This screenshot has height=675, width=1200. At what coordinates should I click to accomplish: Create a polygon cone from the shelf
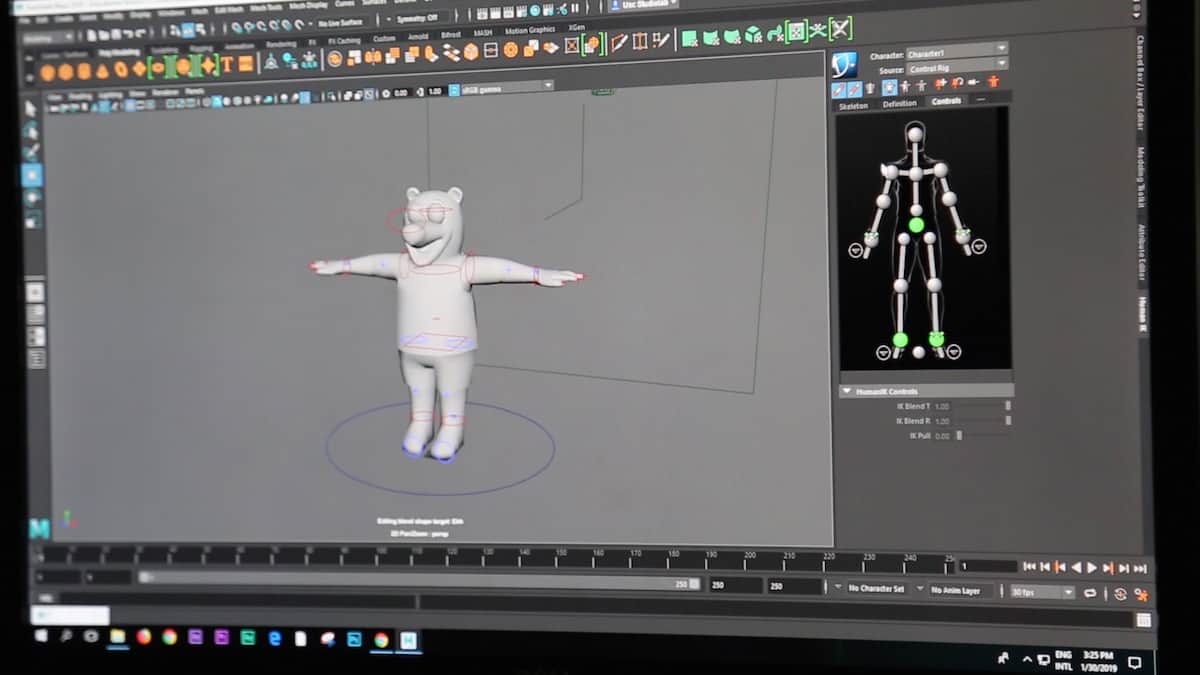point(102,71)
